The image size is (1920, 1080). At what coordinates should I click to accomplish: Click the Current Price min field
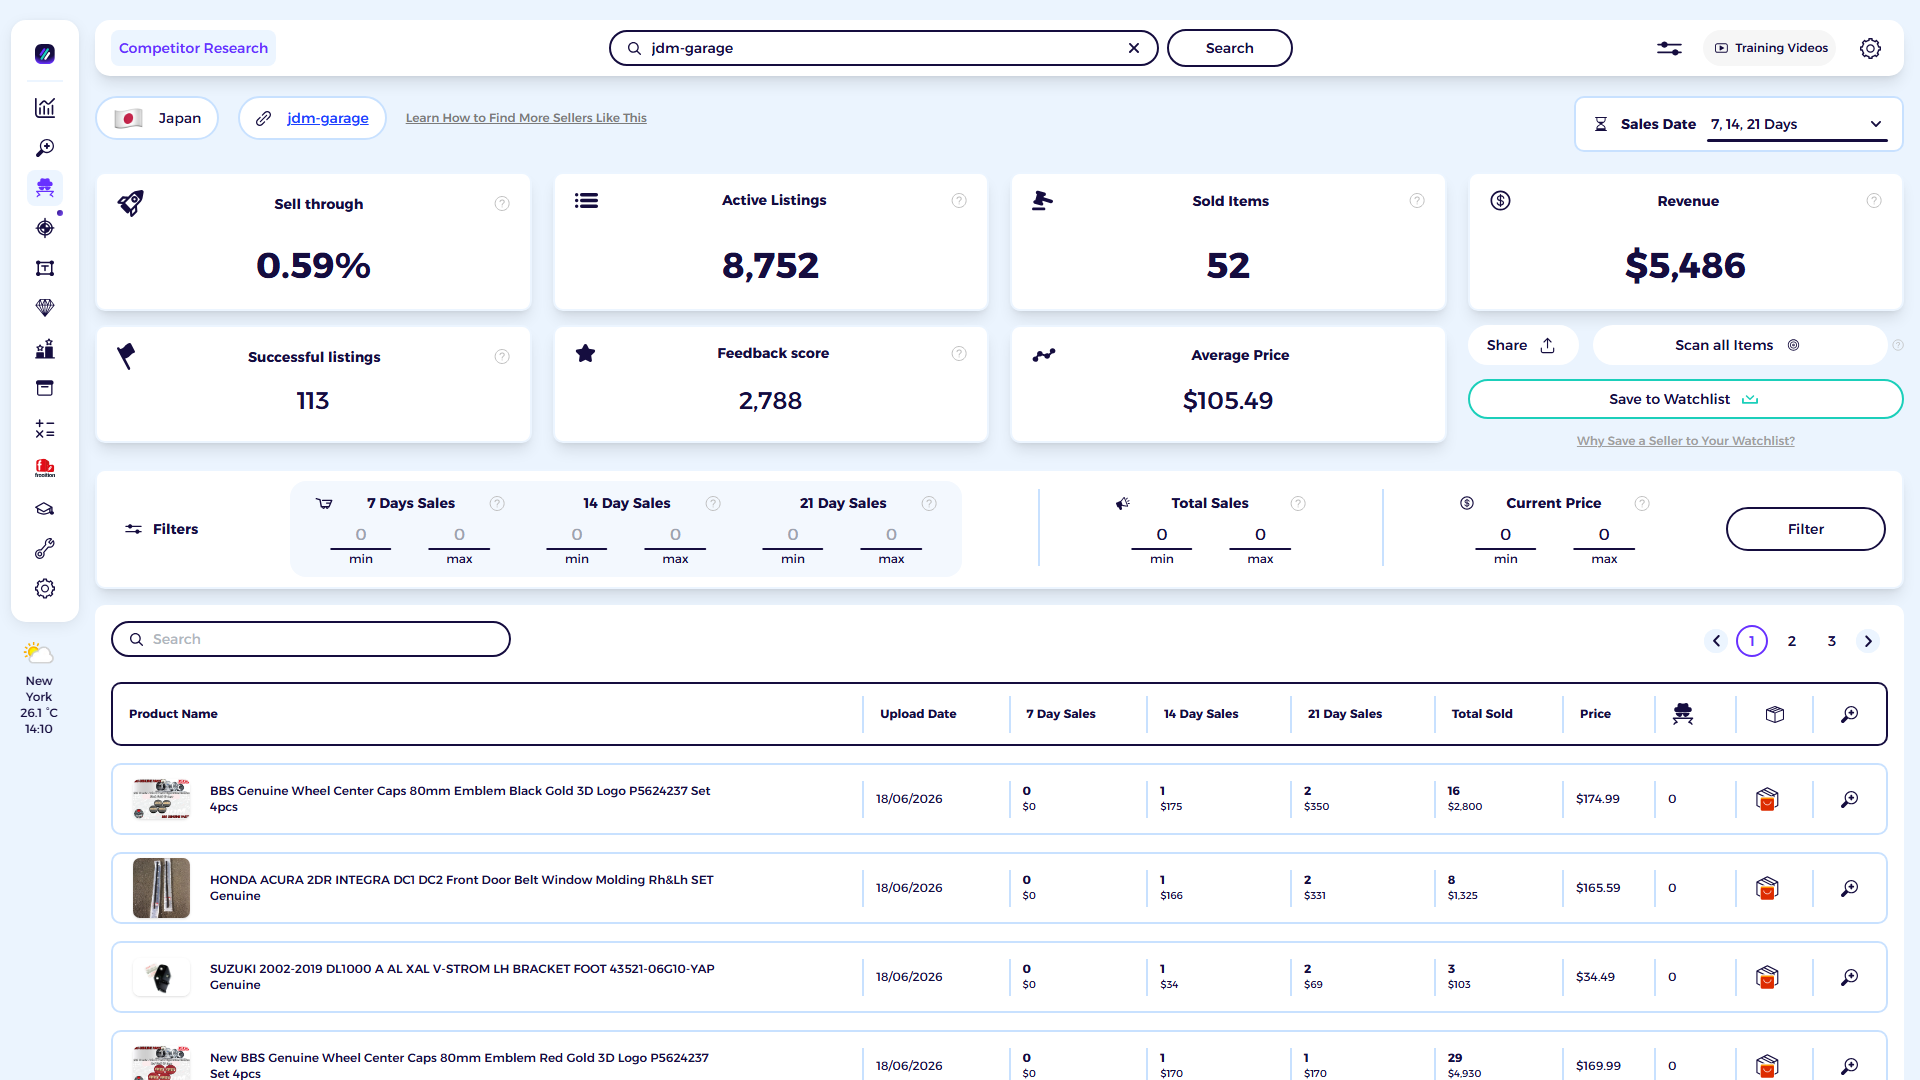(1505, 535)
